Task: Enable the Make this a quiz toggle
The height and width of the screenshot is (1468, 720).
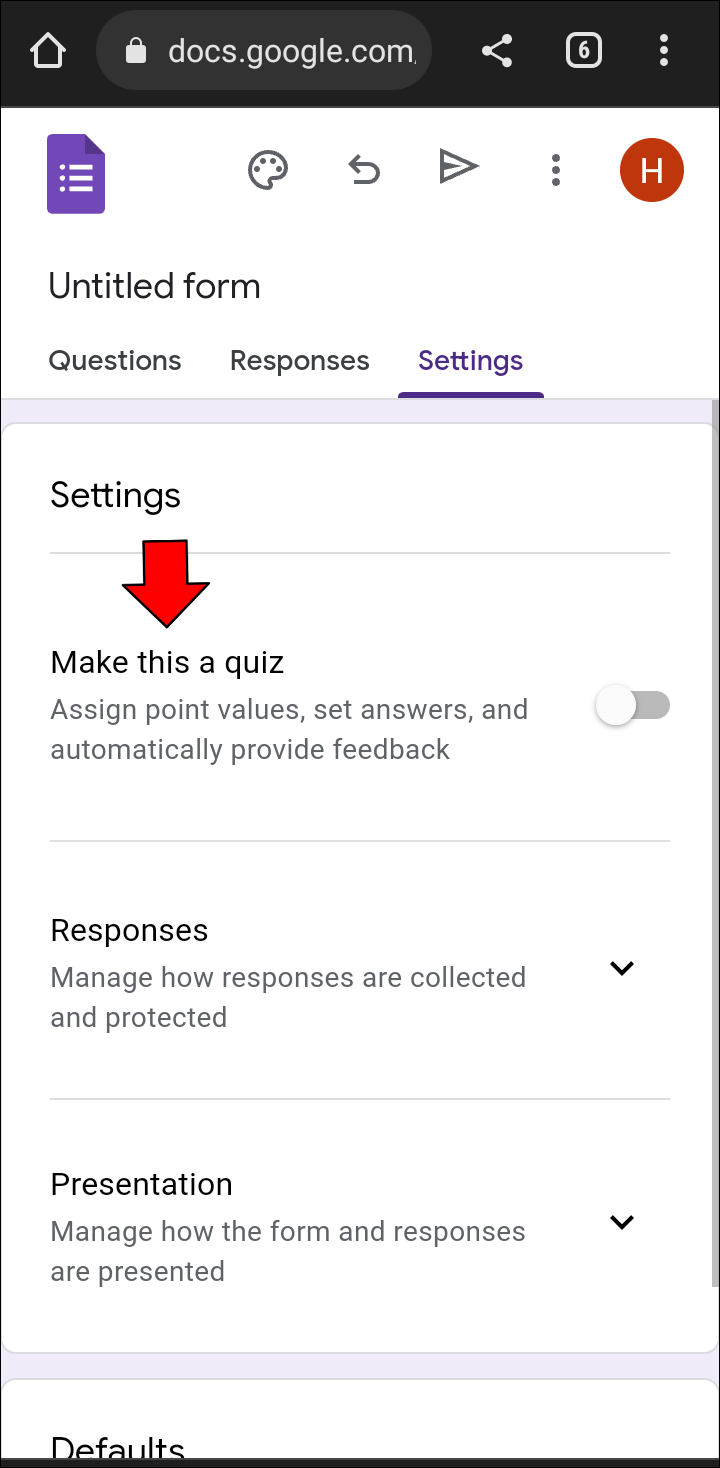Action: 632,707
